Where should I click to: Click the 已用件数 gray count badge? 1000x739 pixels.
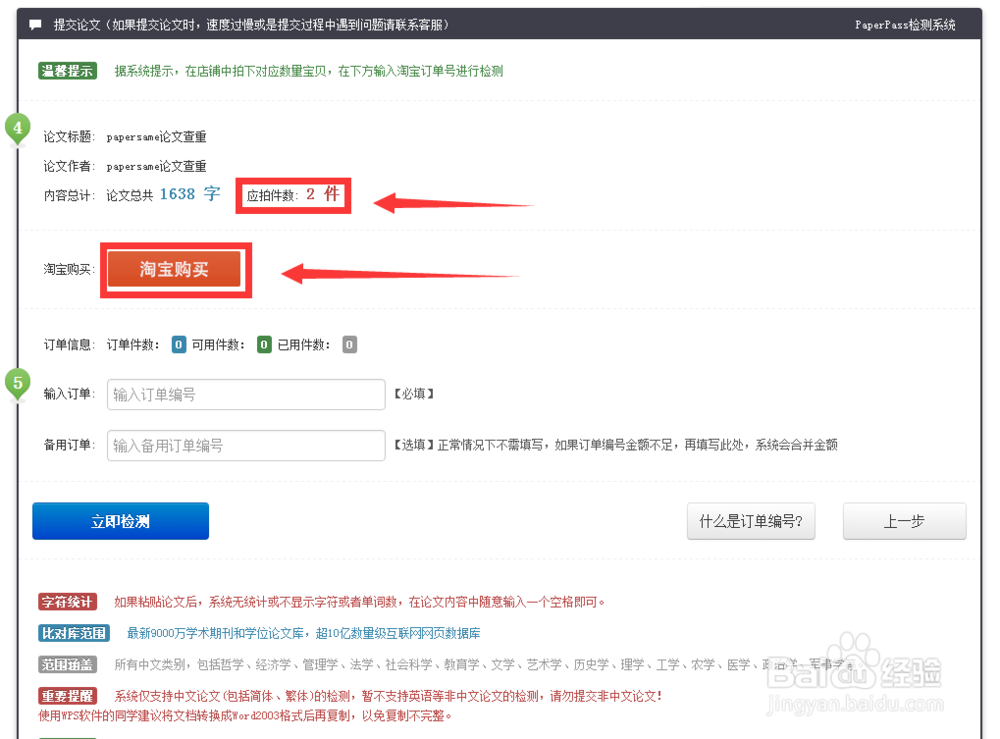[x=349, y=345]
